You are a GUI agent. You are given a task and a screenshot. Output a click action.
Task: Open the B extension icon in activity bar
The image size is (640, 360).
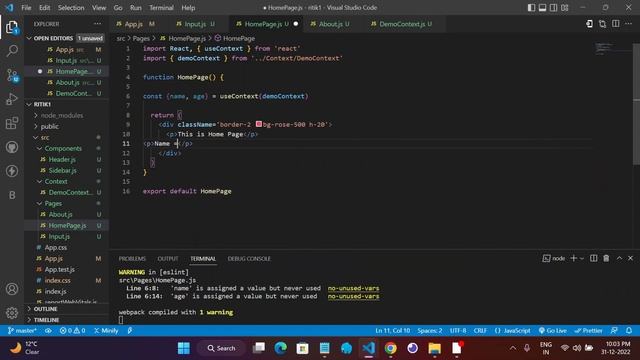(12, 195)
